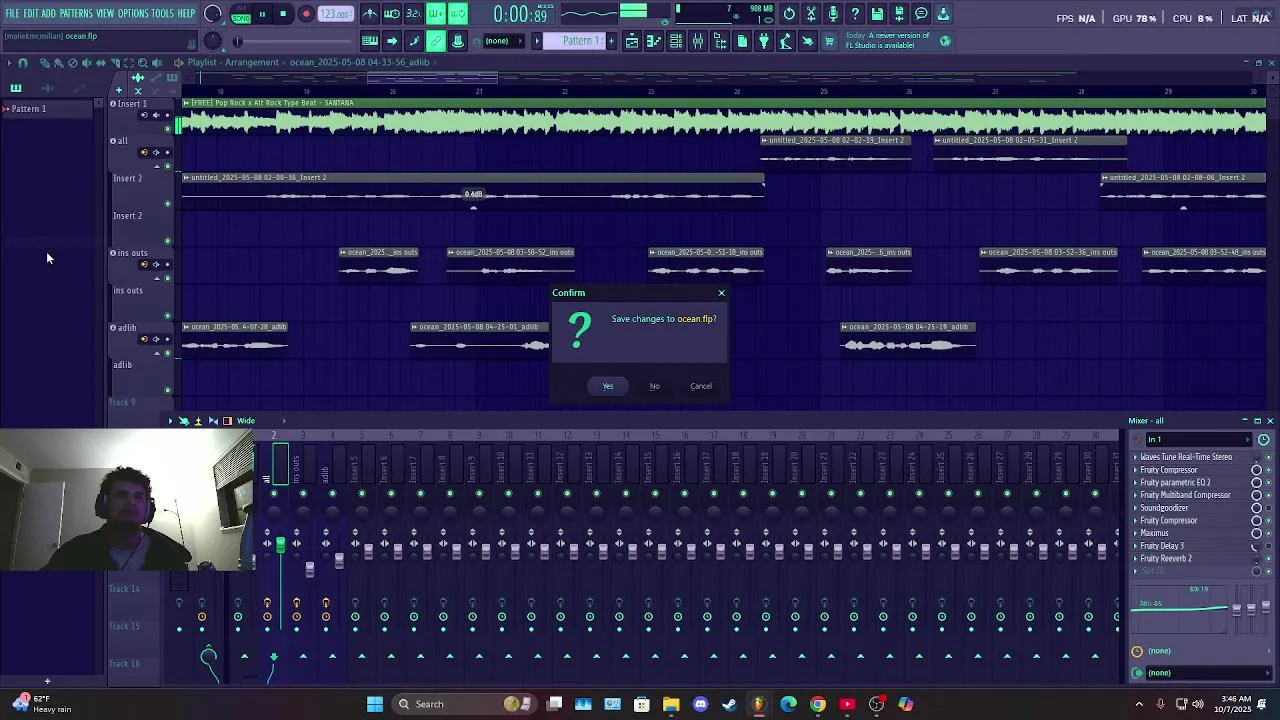Click the one-click audio recording microphone icon
The width and height of the screenshot is (1280, 720).
pos(833,14)
